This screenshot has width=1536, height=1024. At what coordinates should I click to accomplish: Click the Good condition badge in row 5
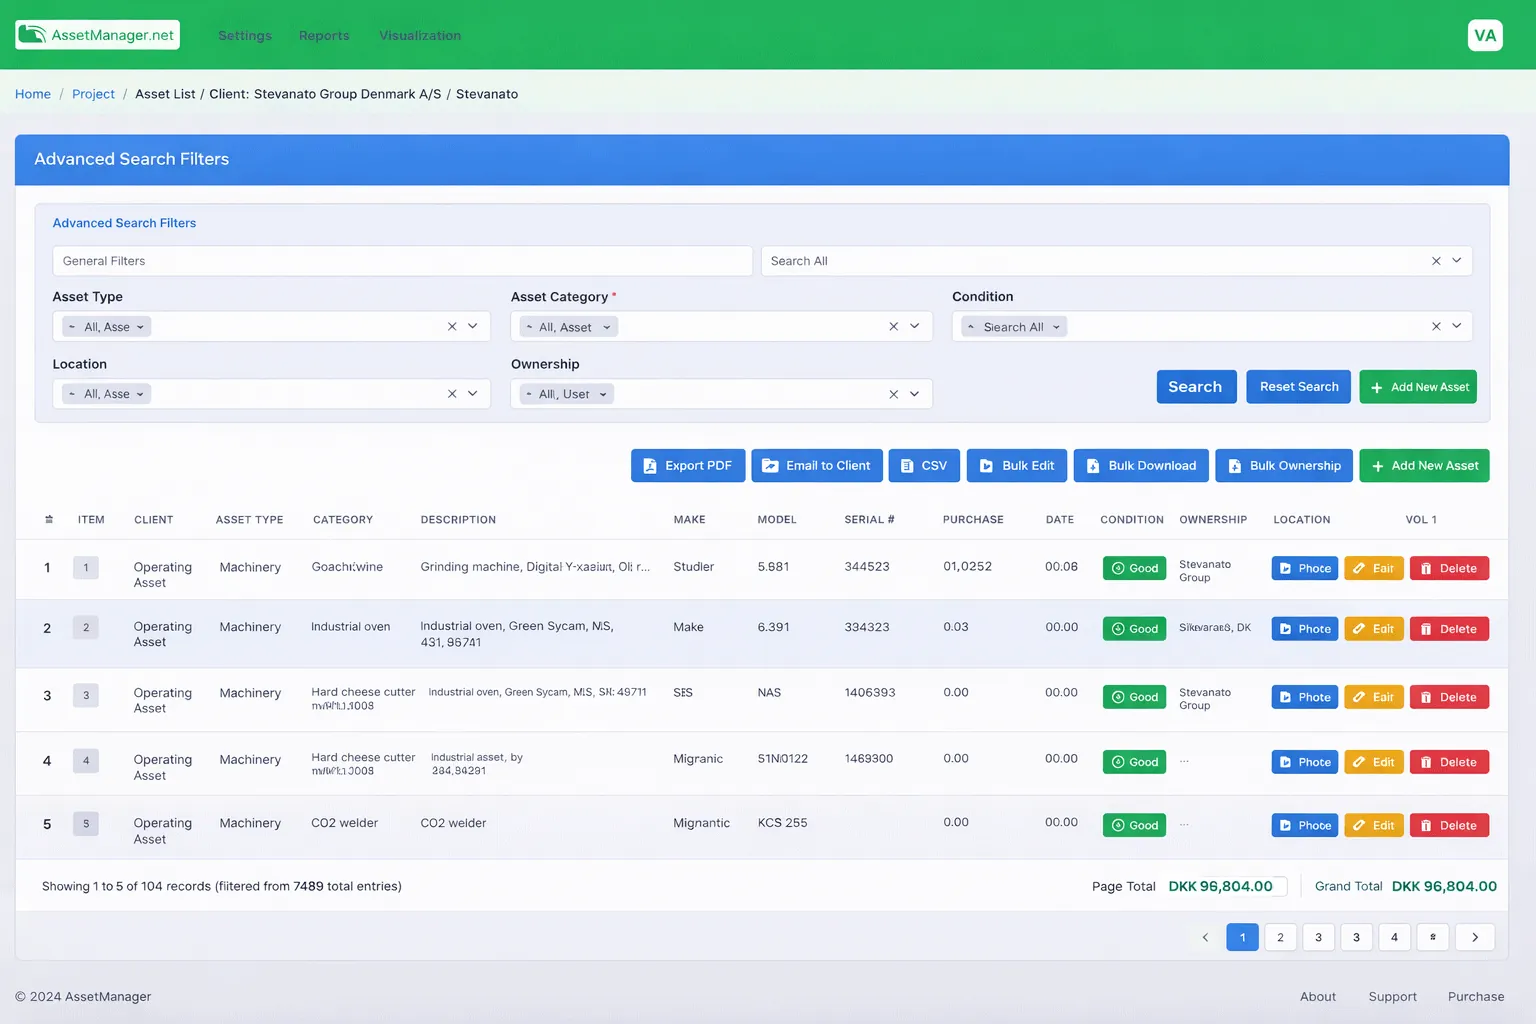(x=1134, y=825)
